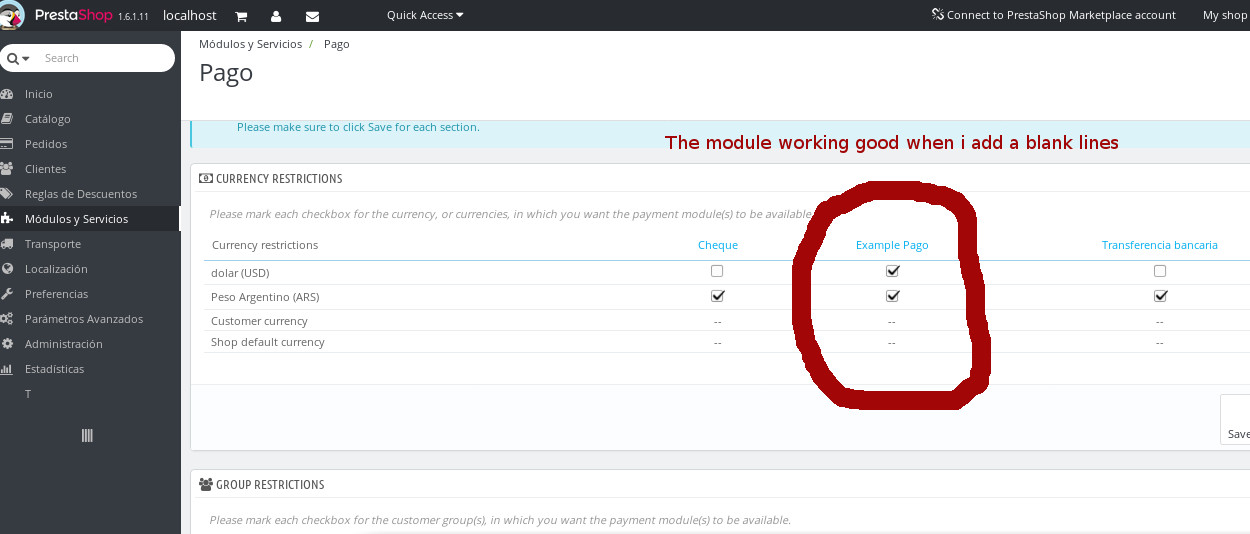Click the Localización globe icon

pyautogui.click(x=6, y=269)
